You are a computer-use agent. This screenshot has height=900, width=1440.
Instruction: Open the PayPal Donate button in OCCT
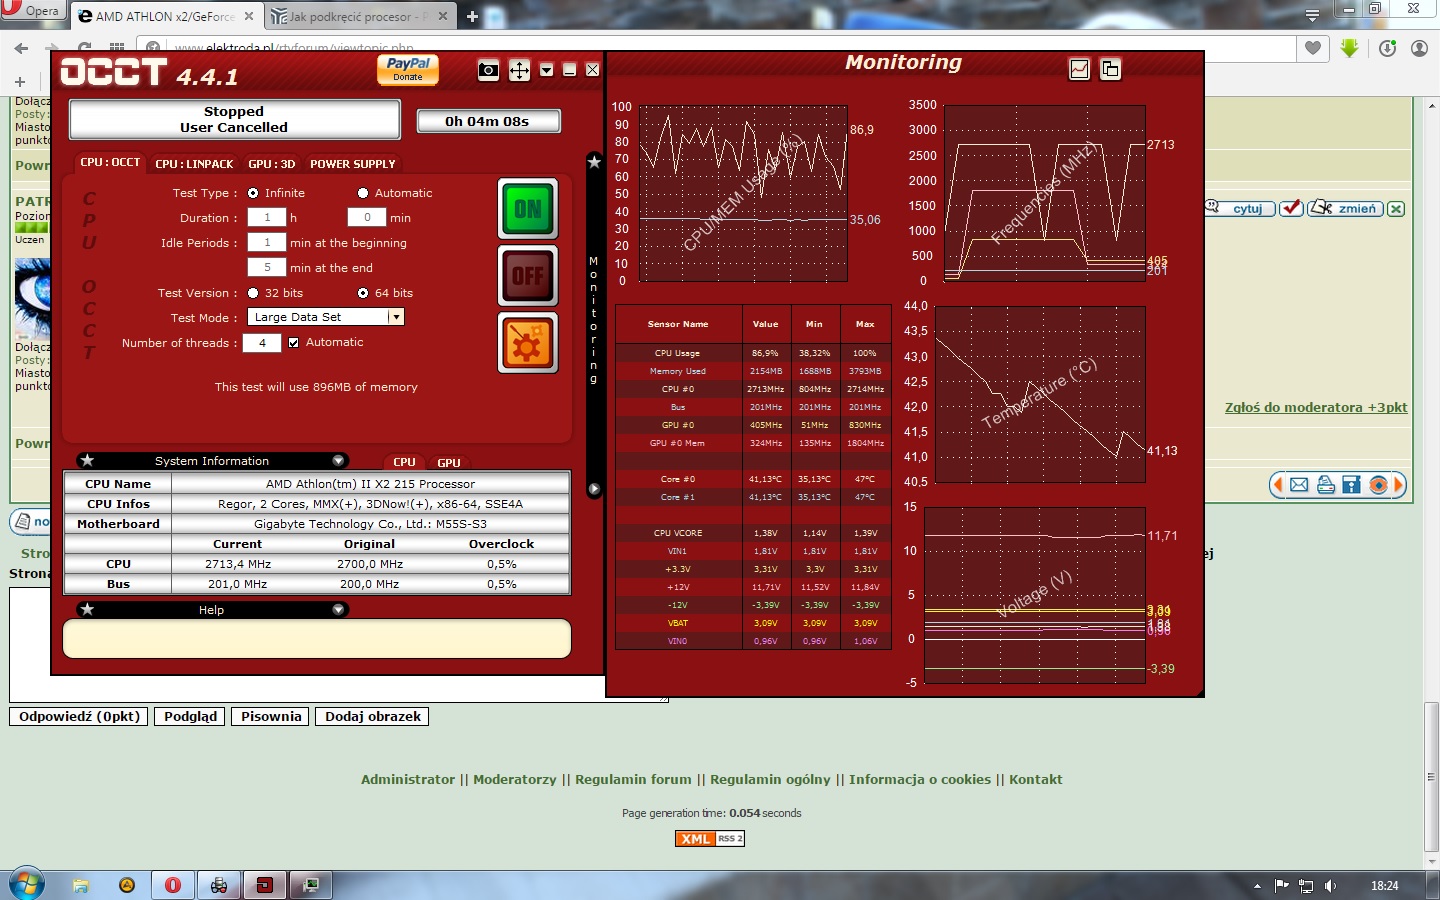pos(408,70)
